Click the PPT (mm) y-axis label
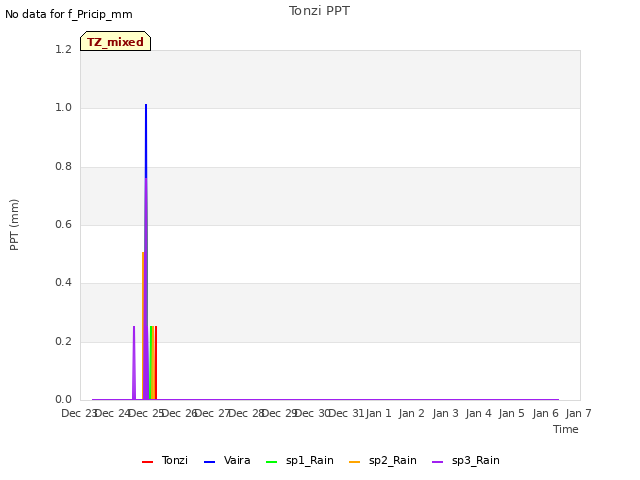This screenshot has height=480, width=640. click(14, 225)
